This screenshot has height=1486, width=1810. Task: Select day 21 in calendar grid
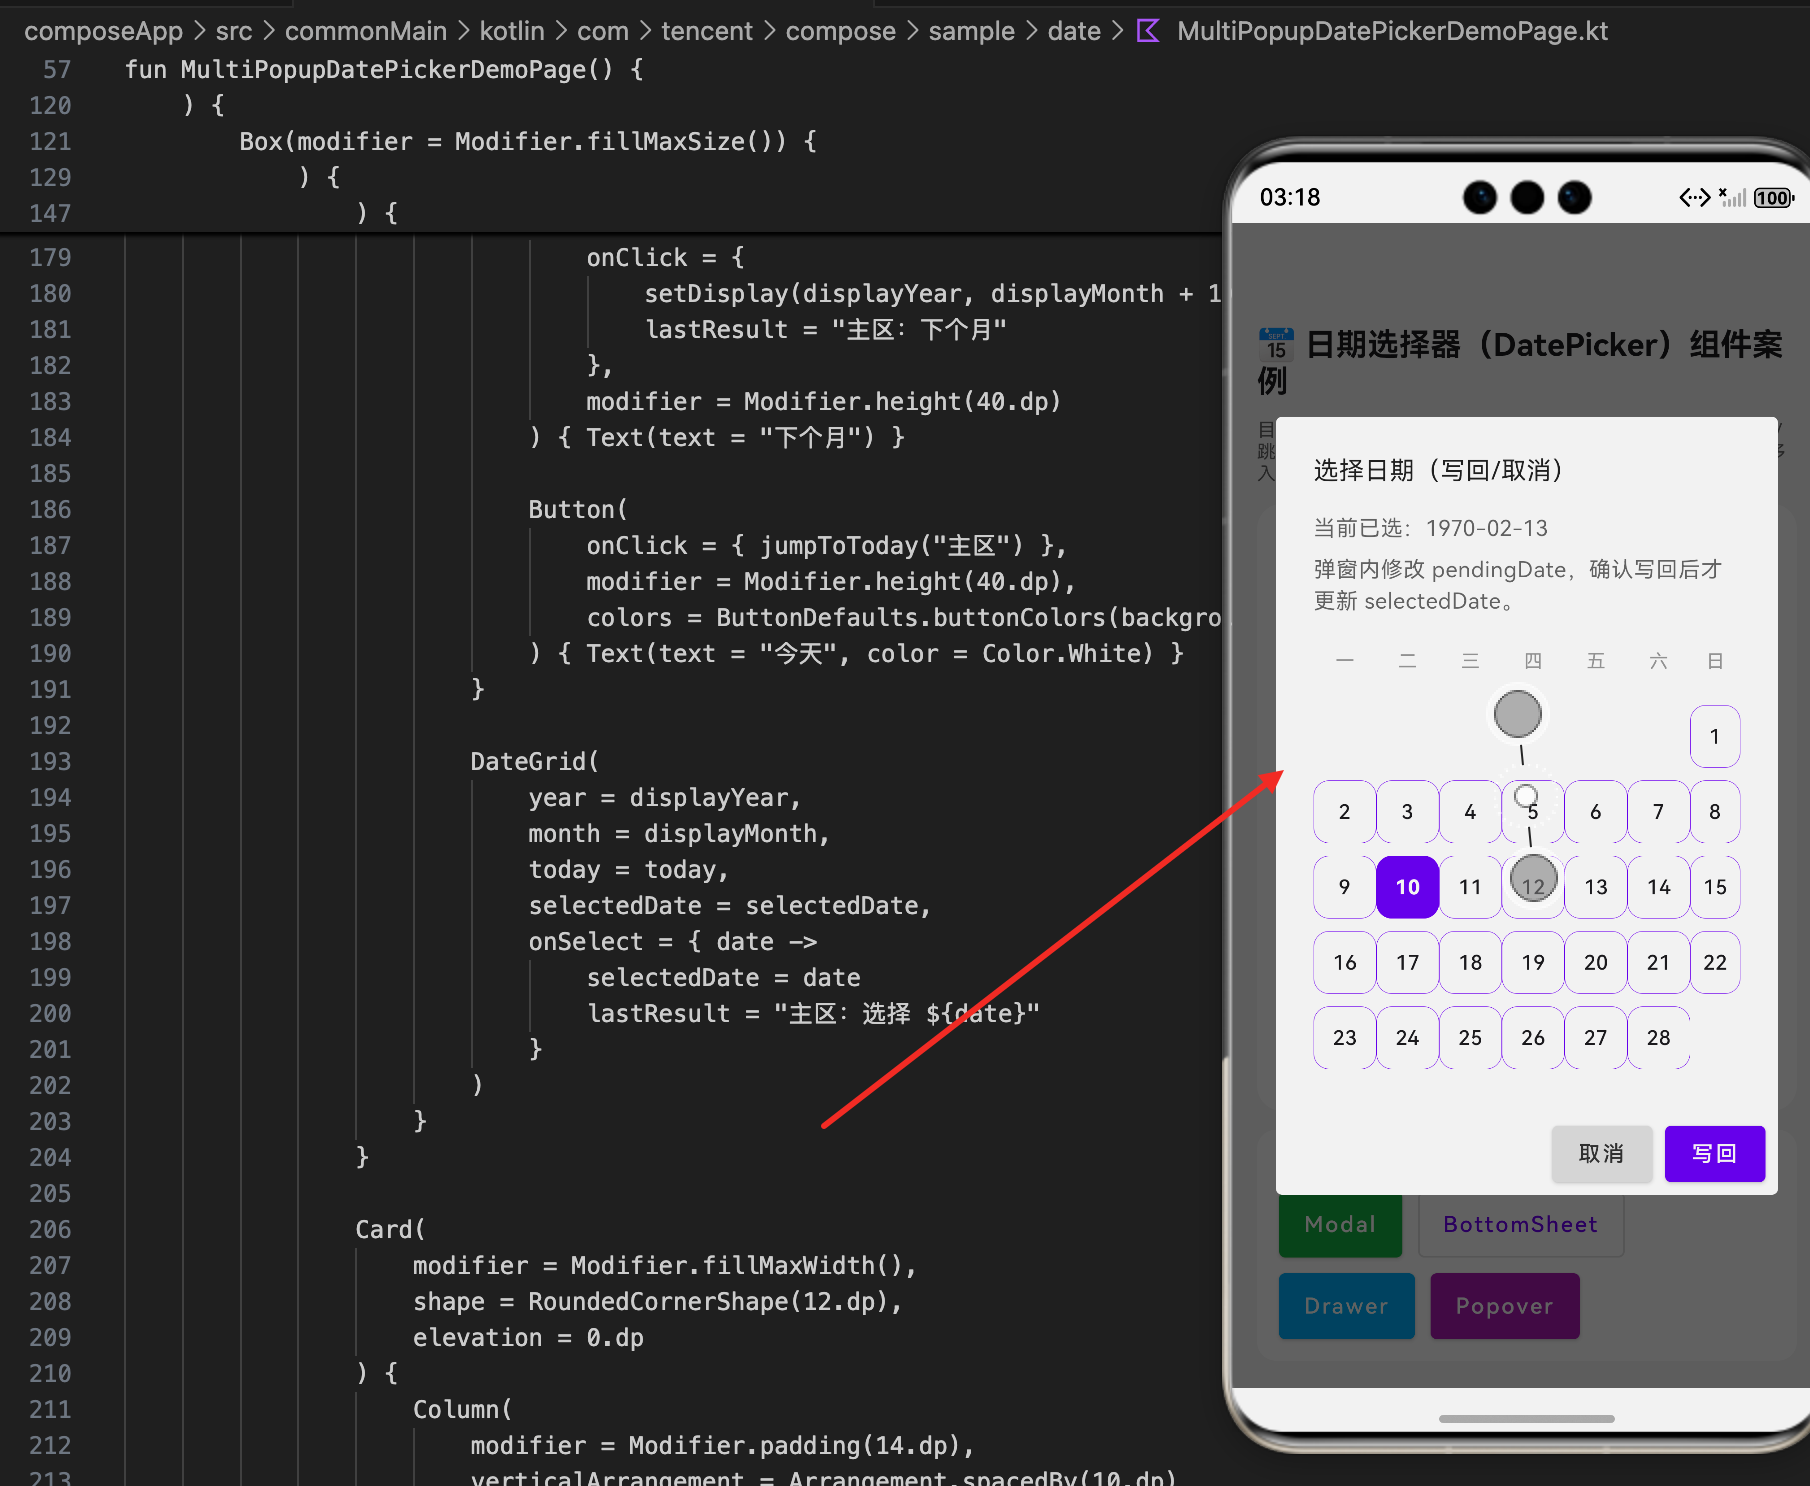point(1658,962)
